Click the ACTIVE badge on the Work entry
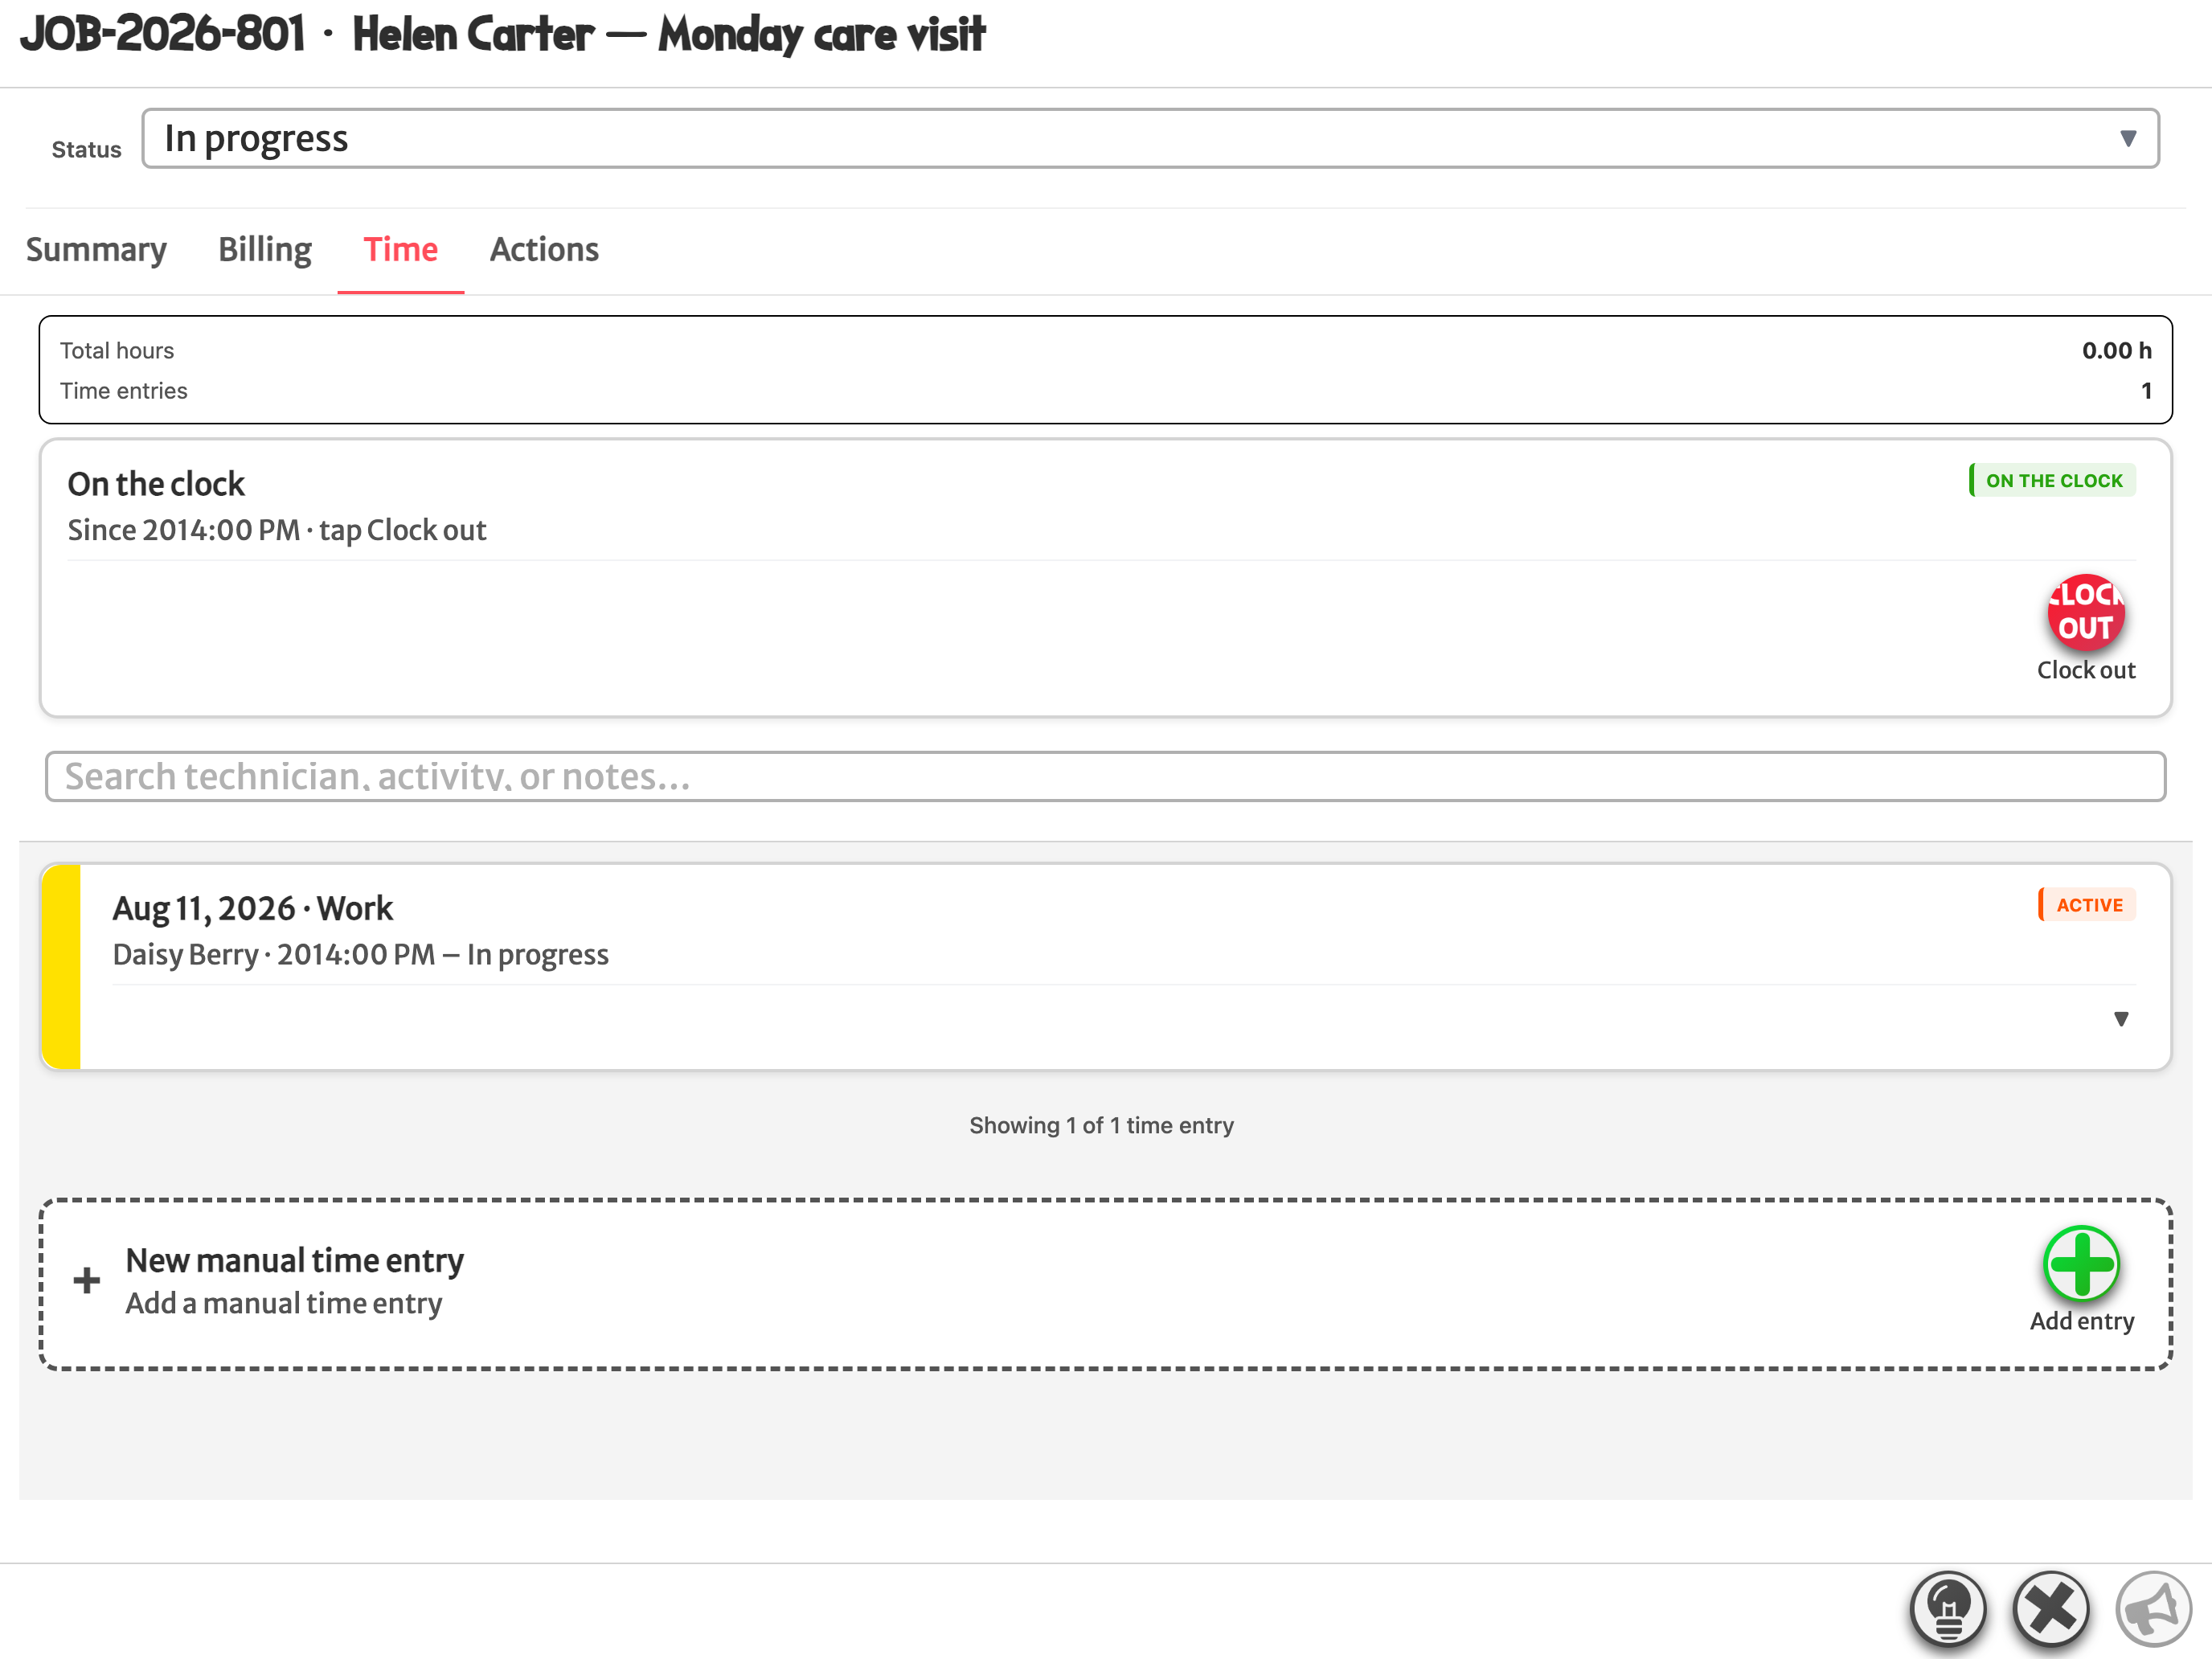2212x1659 pixels. [2087, 905]
